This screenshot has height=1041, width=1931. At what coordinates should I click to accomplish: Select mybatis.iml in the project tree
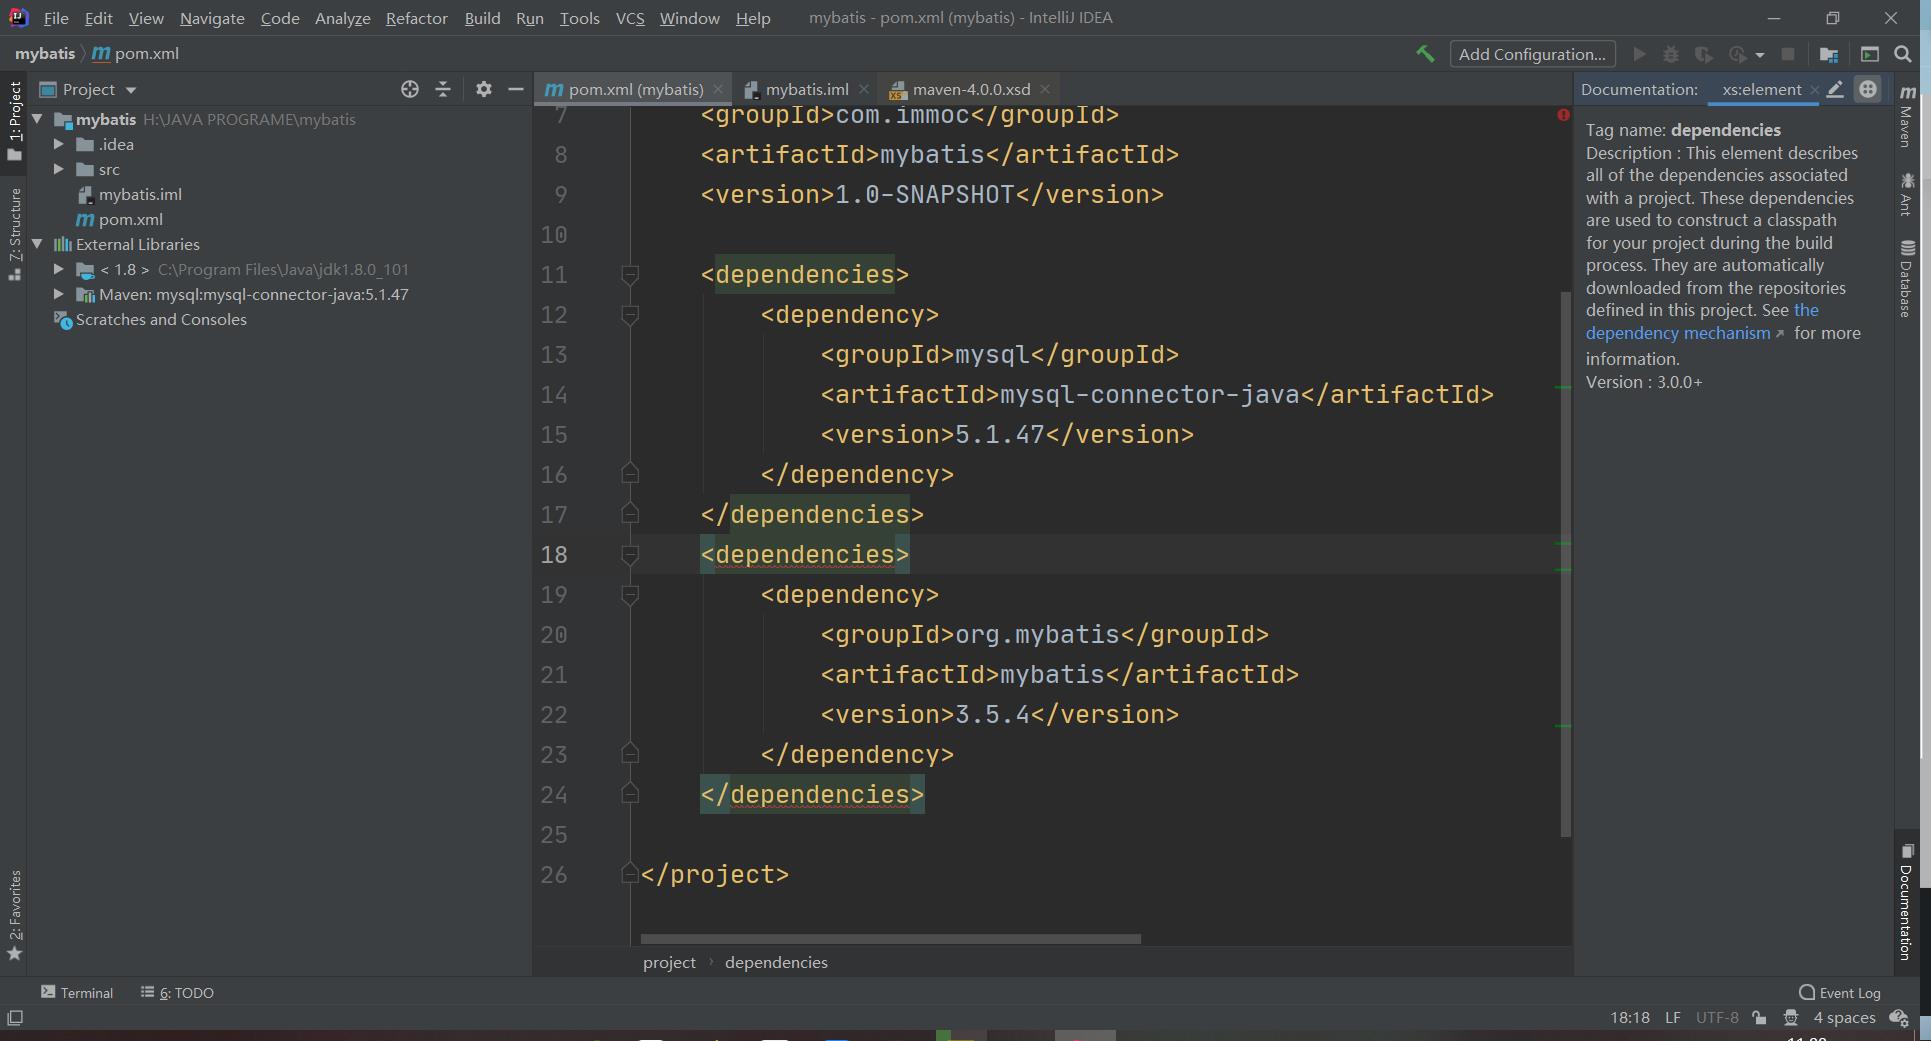(140, 194)
